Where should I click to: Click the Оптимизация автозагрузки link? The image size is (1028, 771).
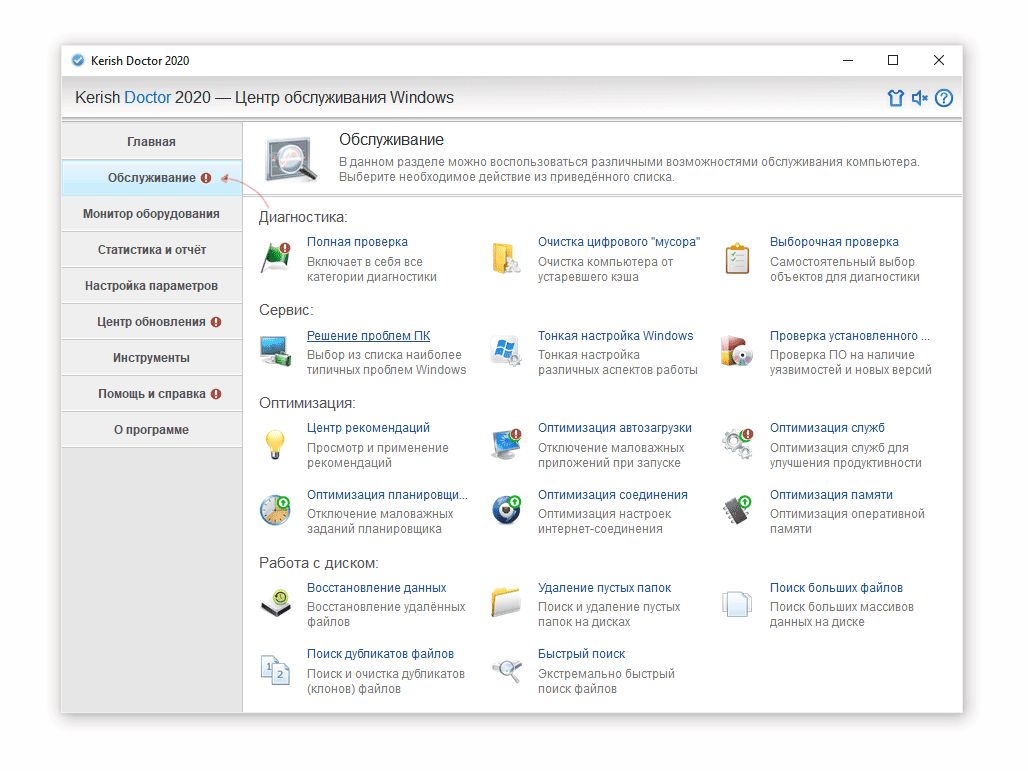pyautogui.click(x=615, y=428)
